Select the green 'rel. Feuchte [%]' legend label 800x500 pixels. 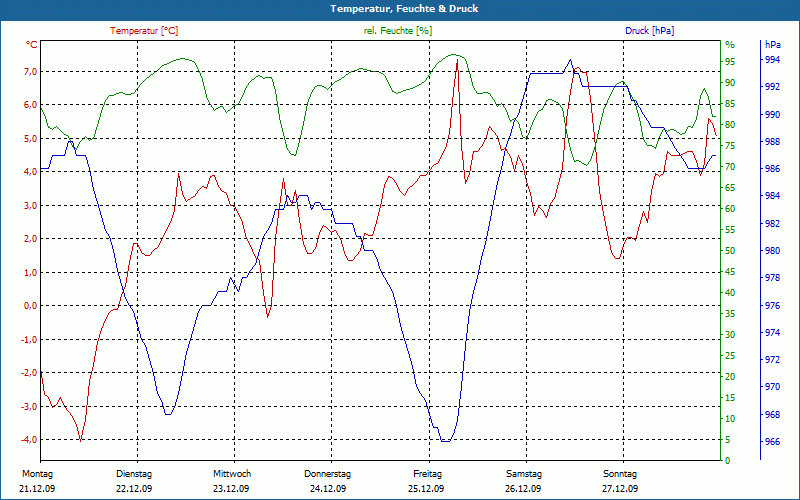click(x=398, y=31)
